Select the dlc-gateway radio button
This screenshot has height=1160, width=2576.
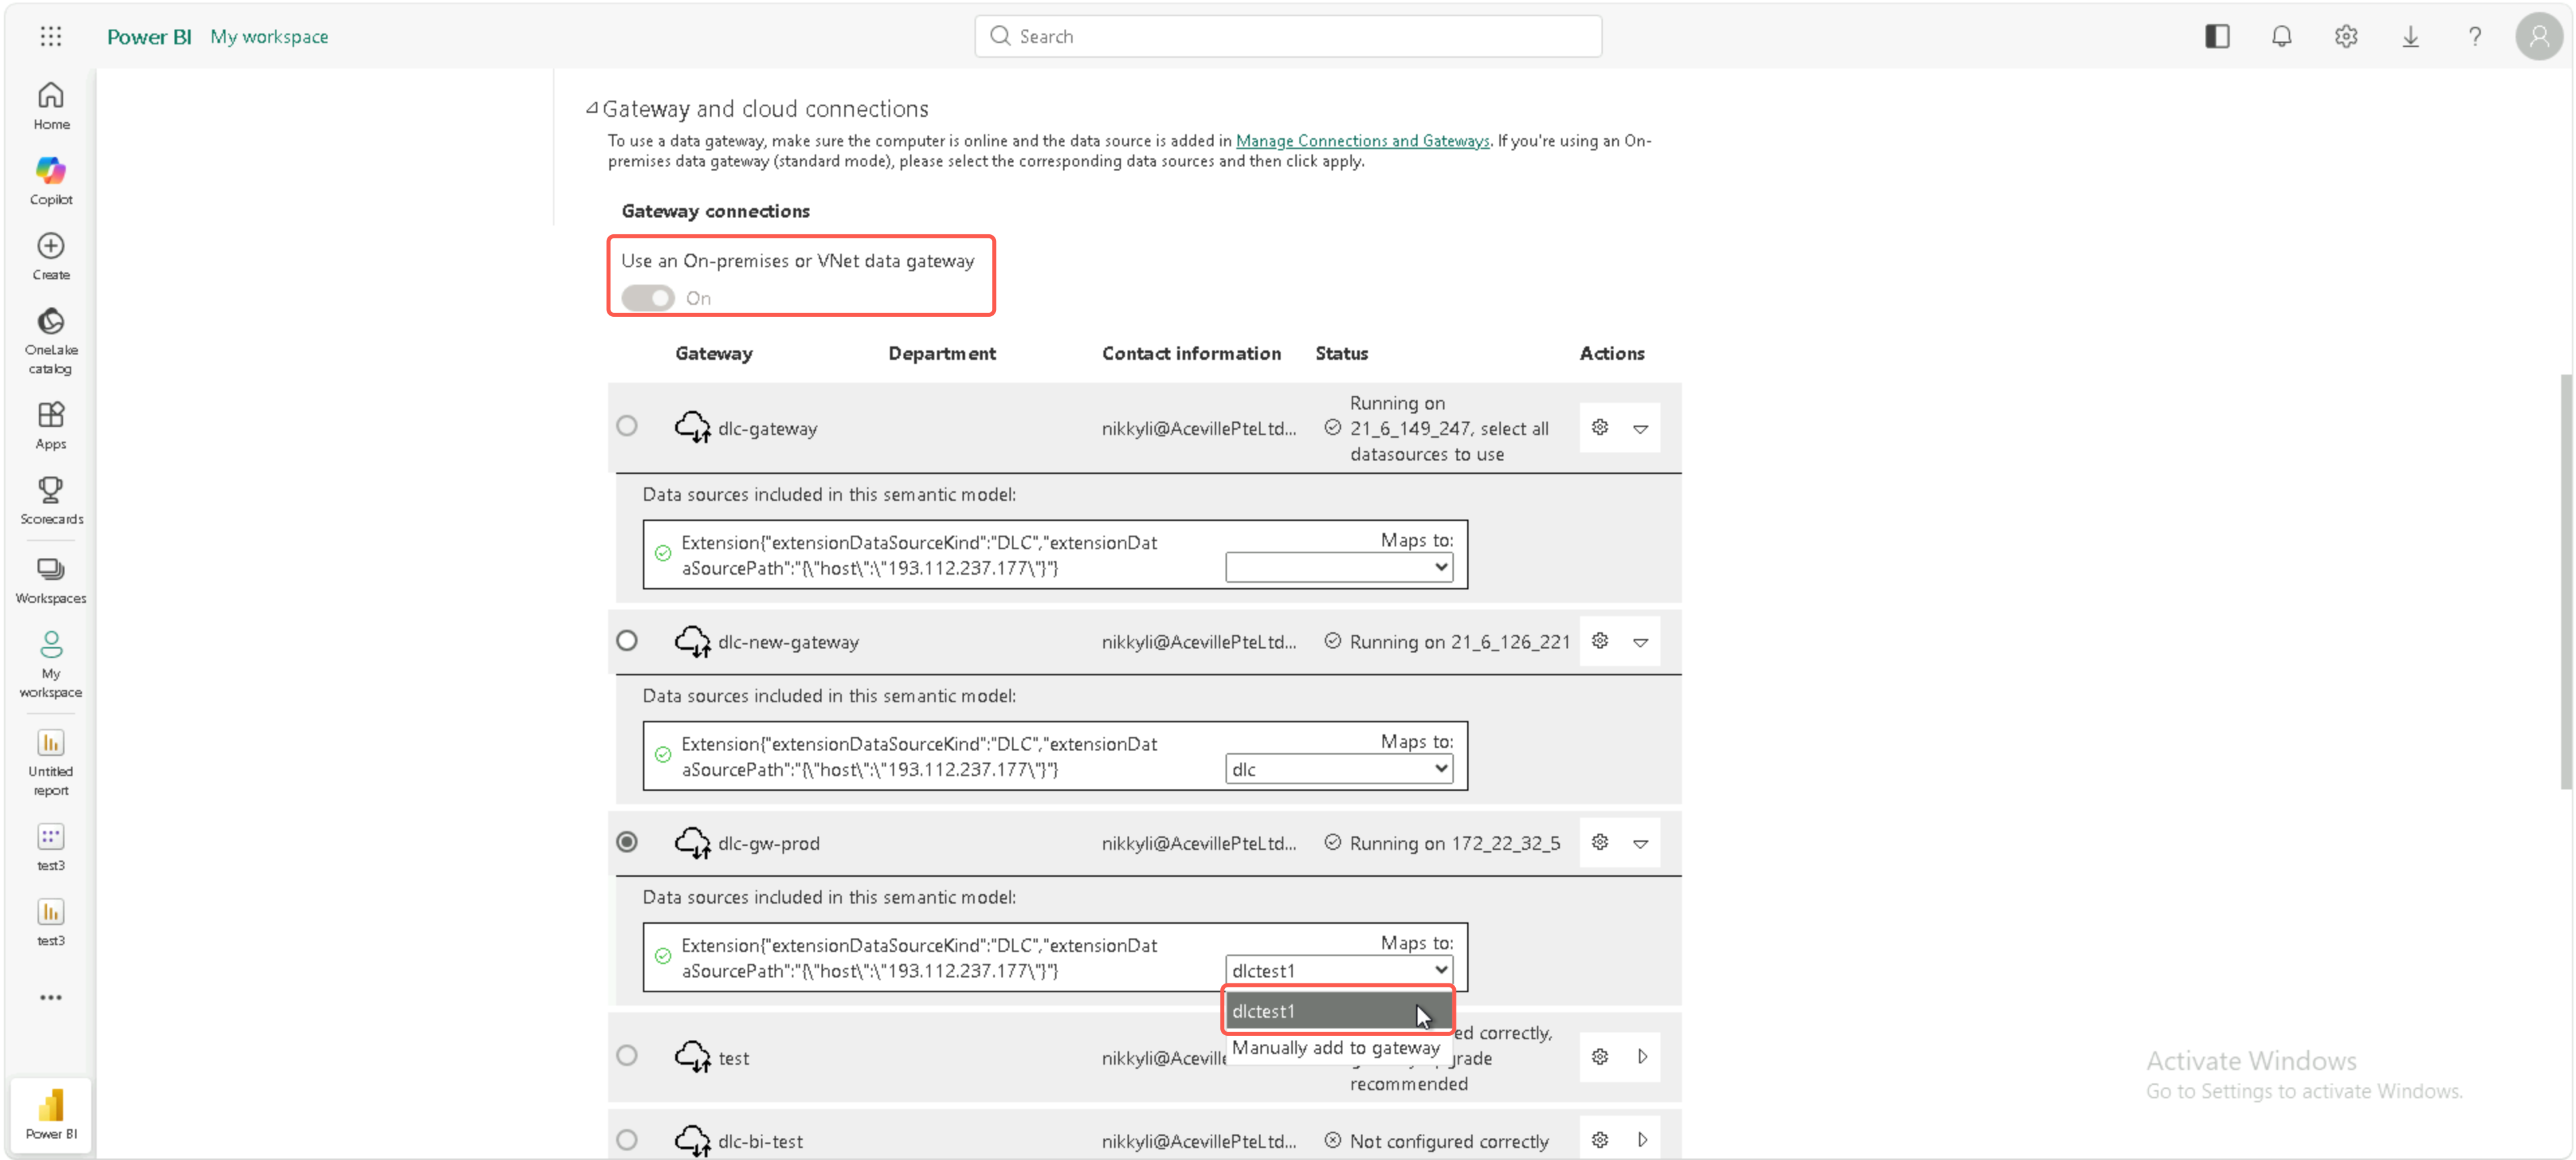tap(627, 426)
